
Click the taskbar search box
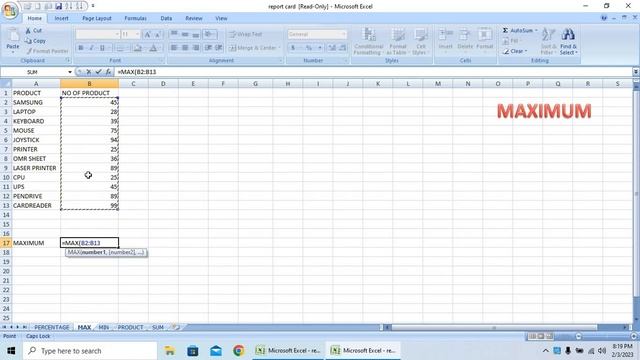(x=90, y=351)
